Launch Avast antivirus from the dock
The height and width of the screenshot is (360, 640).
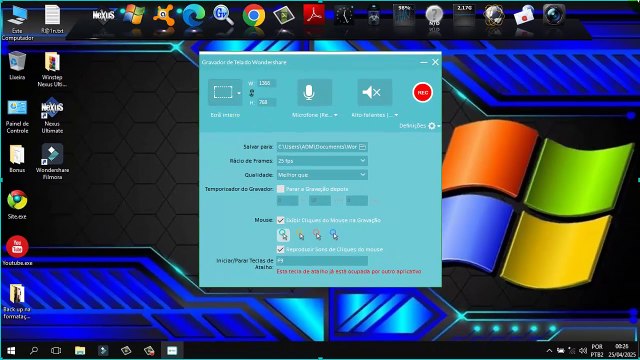click(x=164, y=16)
